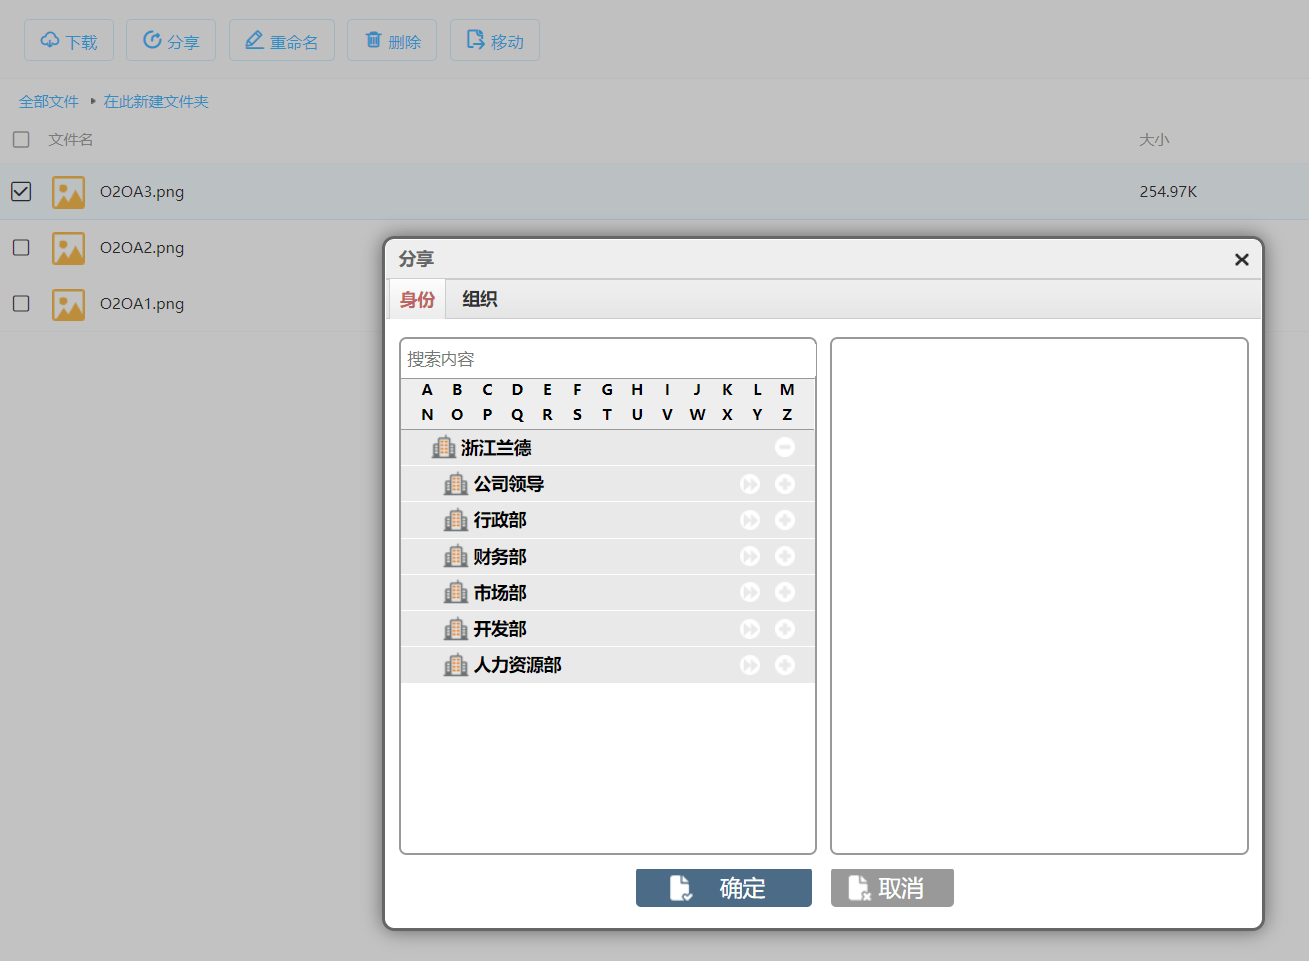Image resolution: width=1309 pixels, height=961 pixels.
Task: Filter by letter Z
Action: tap(787, 415)
